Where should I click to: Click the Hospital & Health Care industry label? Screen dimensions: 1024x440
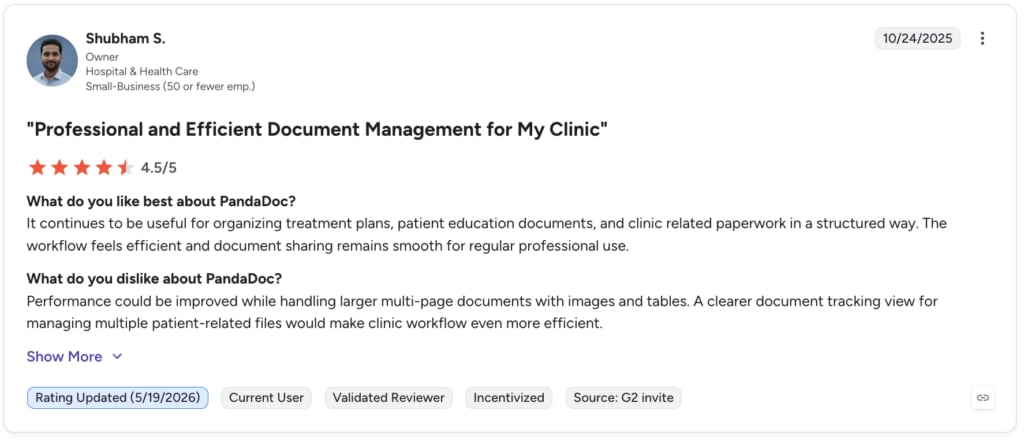(x=142, y=71)
